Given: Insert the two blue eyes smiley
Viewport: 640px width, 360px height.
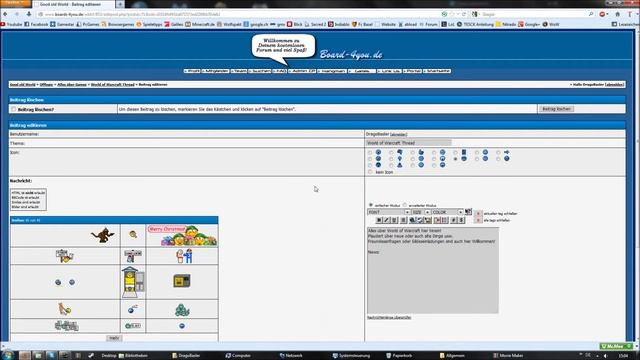Looking at the screenshot, I should (x=65, y=282).
